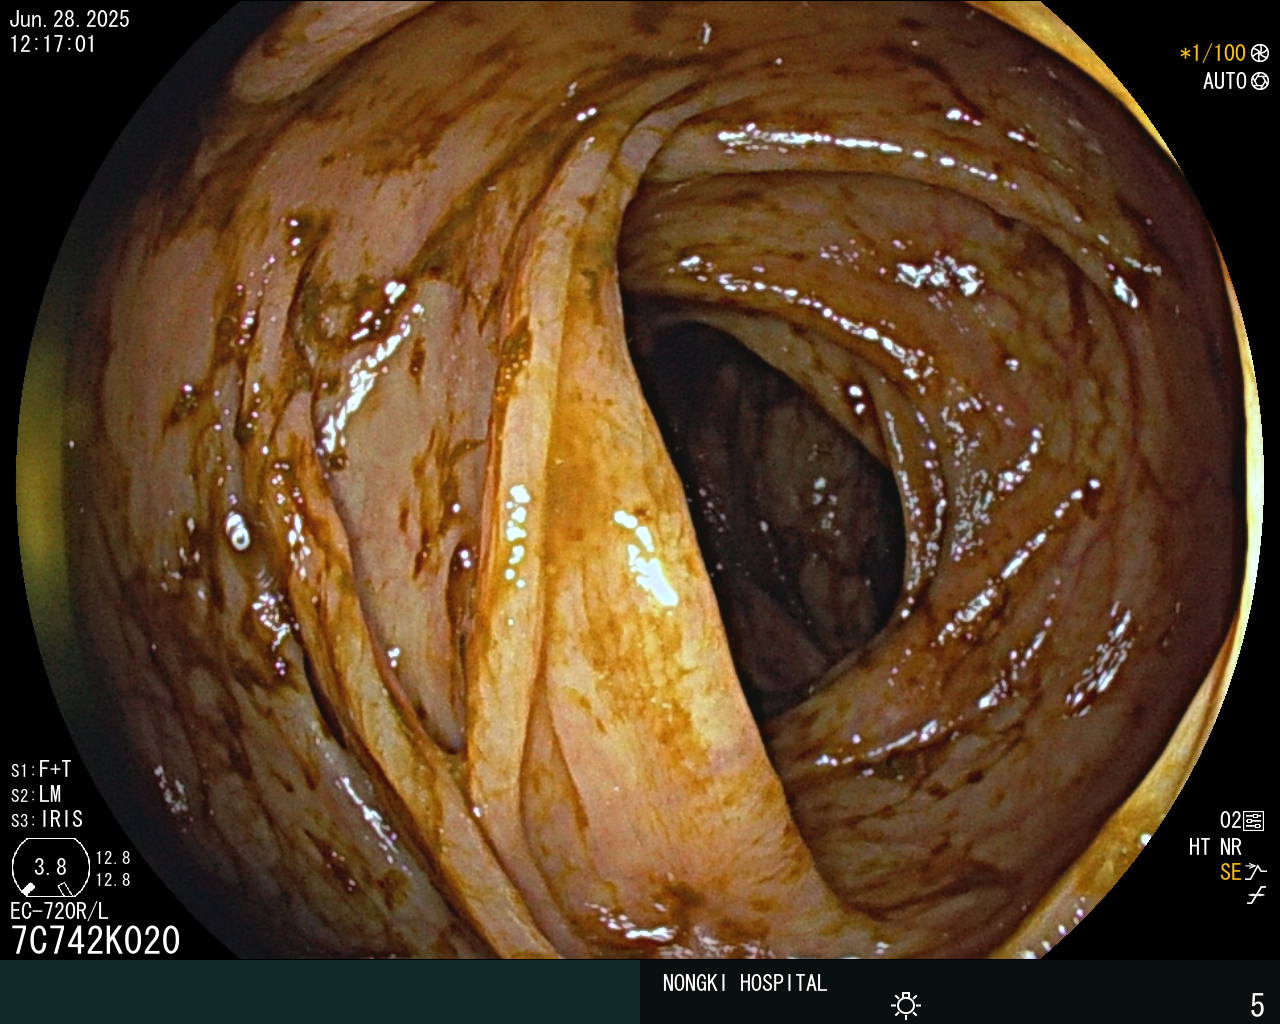The height and width of the screenshot is (1024, 1280).
Task: Click the yellow SE enhancement label
Action: [1231, 872]
